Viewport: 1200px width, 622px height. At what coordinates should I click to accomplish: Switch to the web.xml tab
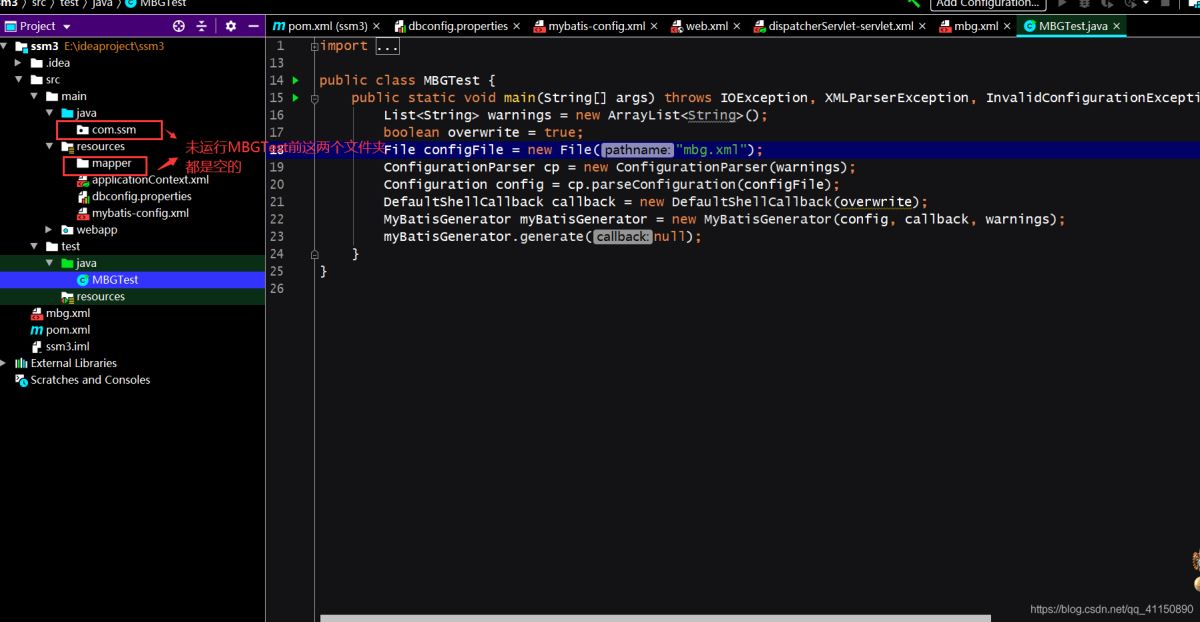[x=705, y=26]
